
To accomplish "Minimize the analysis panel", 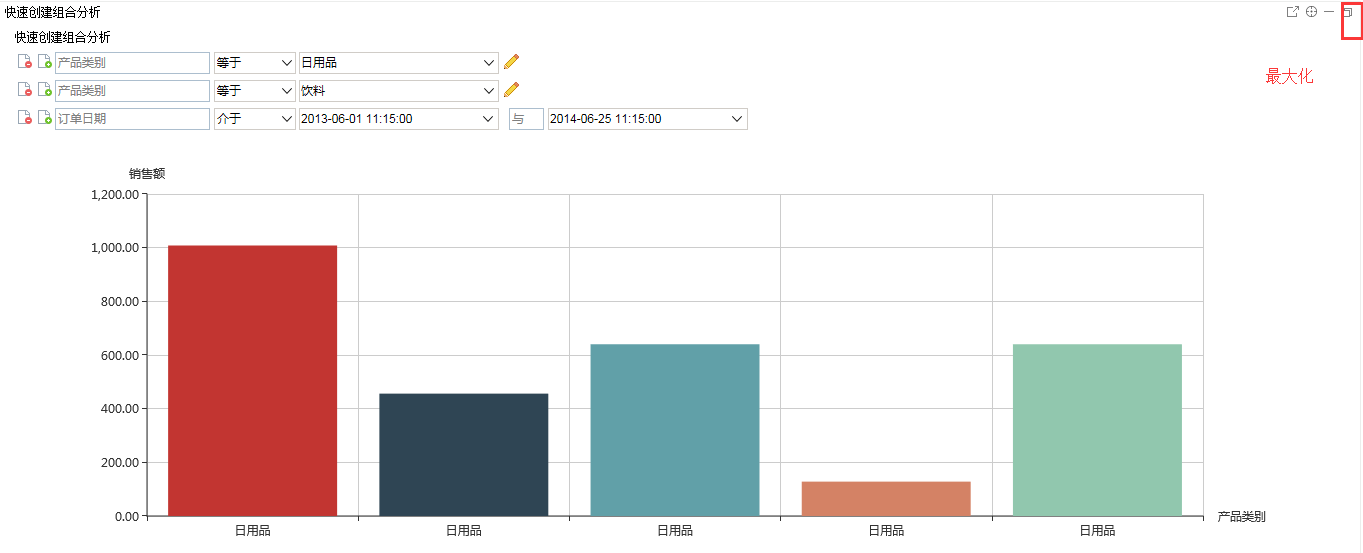I will [1329, 12].
